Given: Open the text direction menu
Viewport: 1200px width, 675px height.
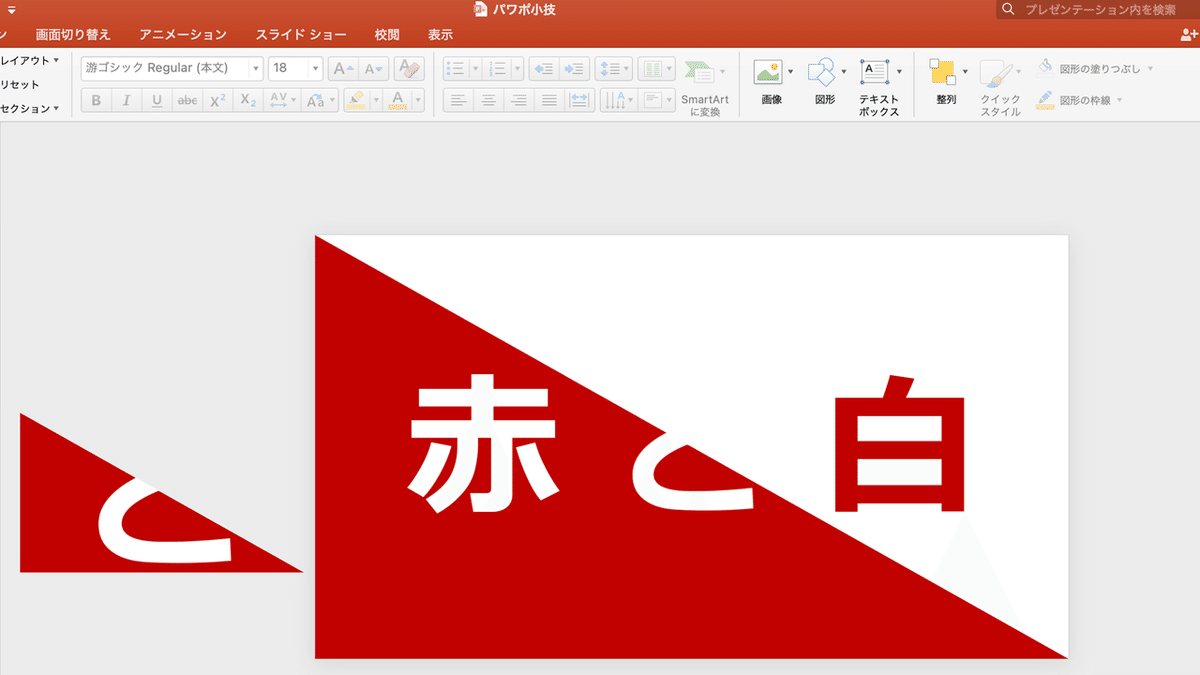Looking at the screenshot, I should pos(618,100).
